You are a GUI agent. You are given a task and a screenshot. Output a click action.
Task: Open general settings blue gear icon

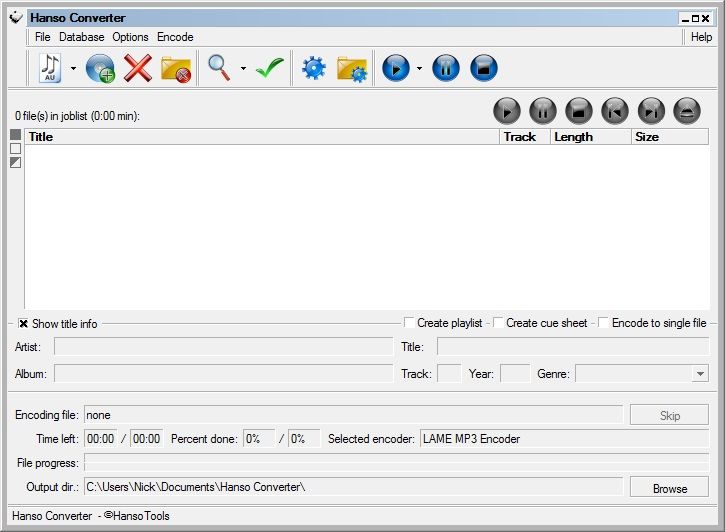click(314, 68)
